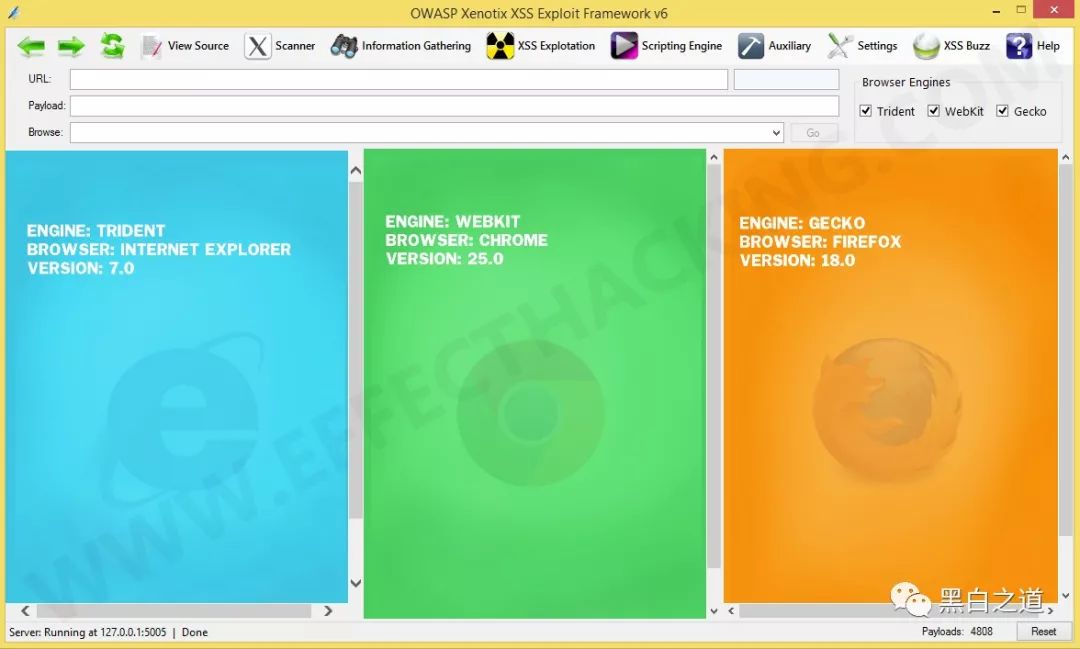Click the WebKit Chrome green pane
Image resolution: width=1080 pixels, height=649 pixels.
click(534, 384)
